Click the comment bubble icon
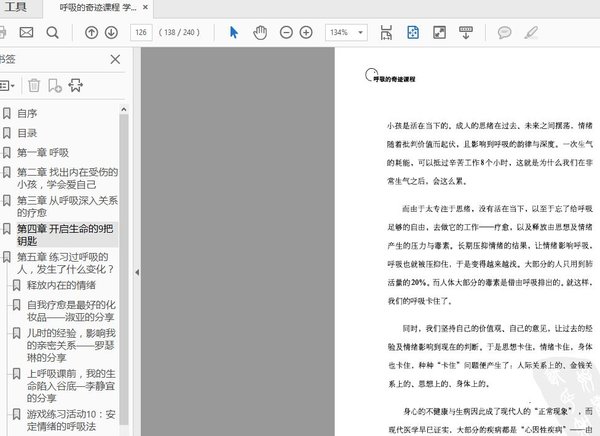Viewport: 600px width, 436px height. coord(505,33)
